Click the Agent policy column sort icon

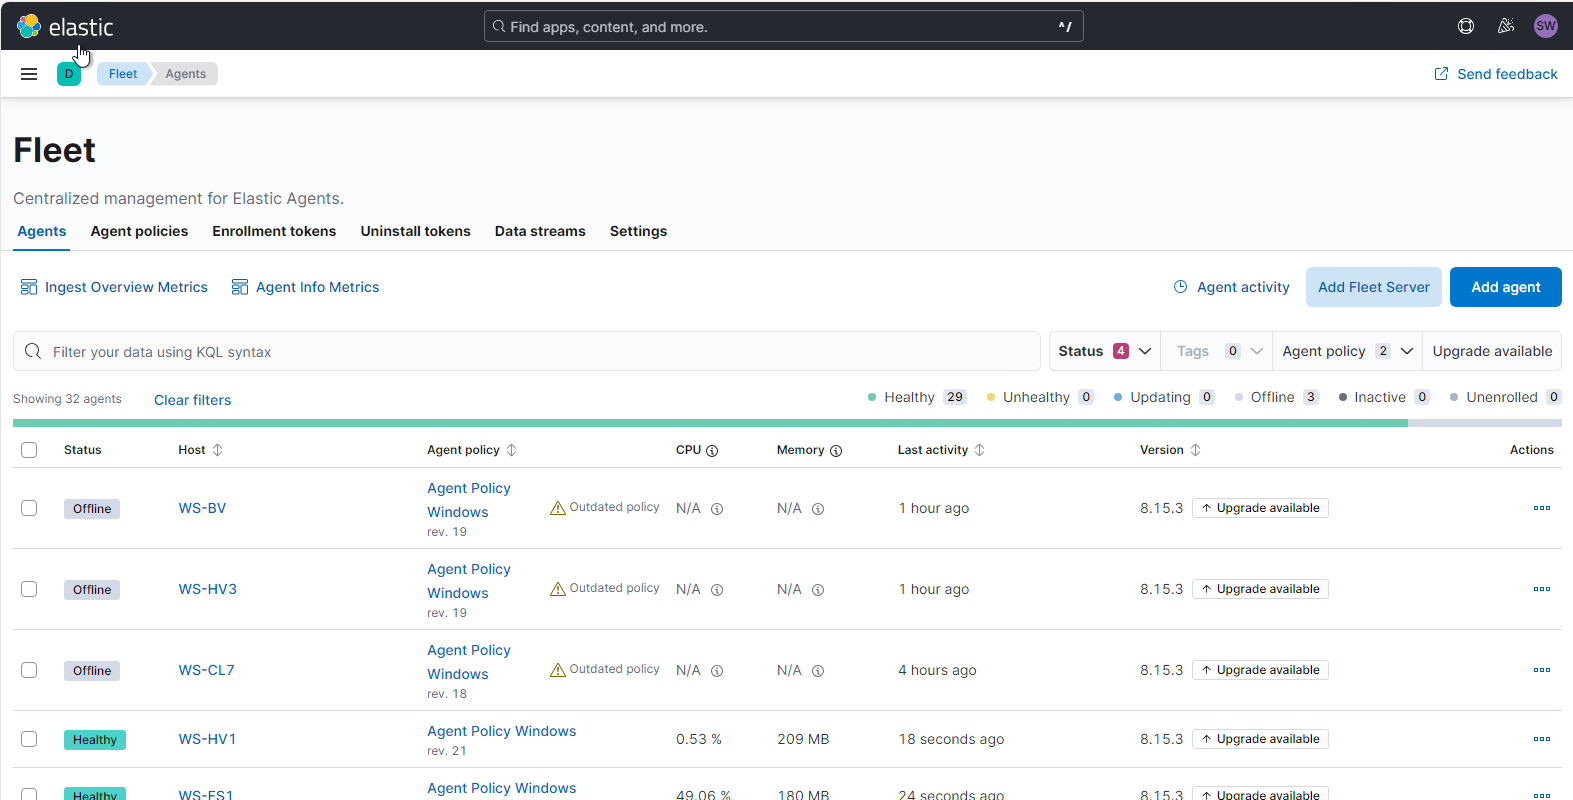pyautogui.click(x=512, y=450)
